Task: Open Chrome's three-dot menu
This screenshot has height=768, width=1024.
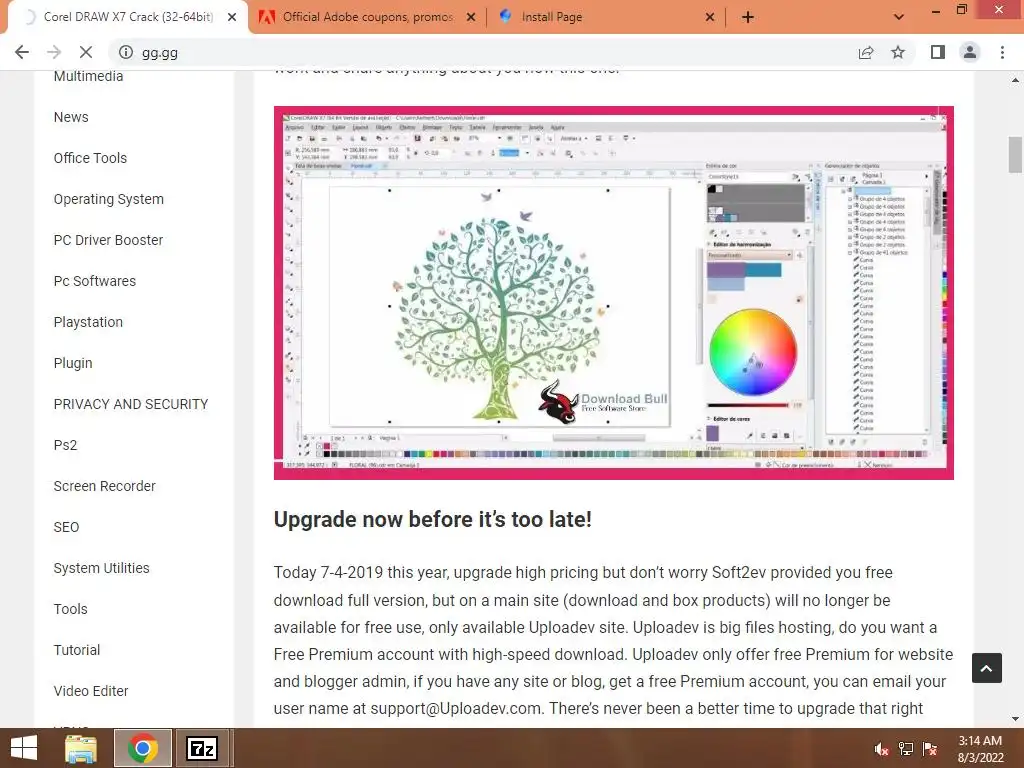Action: [x=1002, y=52]
